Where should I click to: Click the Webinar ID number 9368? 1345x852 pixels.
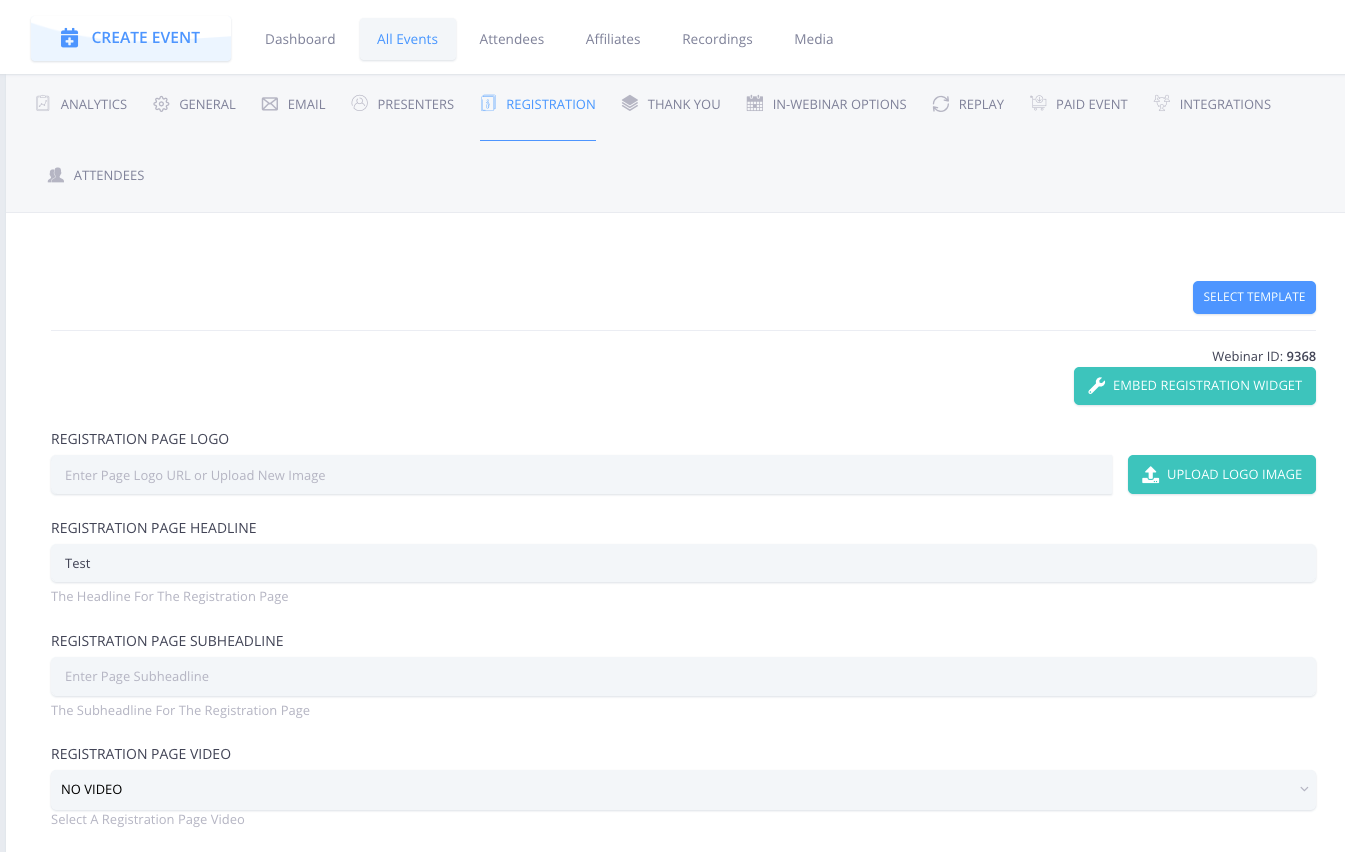(1301, 357)
